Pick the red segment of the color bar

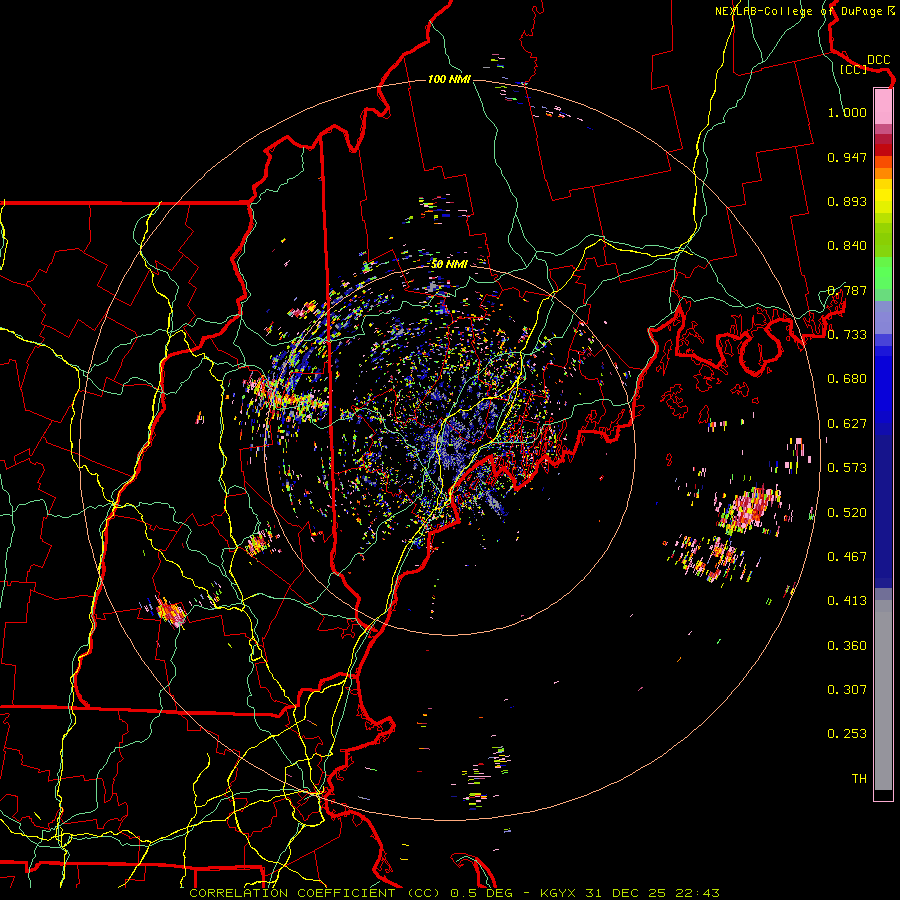coord(883,150)
